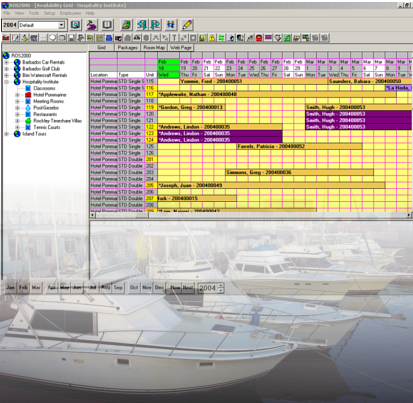The image size is (413, 403).
Task: Click the Mar month button
Action: point(36,287)
